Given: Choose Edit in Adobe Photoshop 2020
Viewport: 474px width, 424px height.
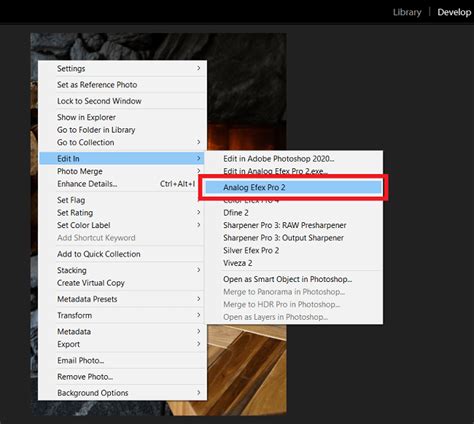Looking at the screenshot, I should (x=294, y=159).
